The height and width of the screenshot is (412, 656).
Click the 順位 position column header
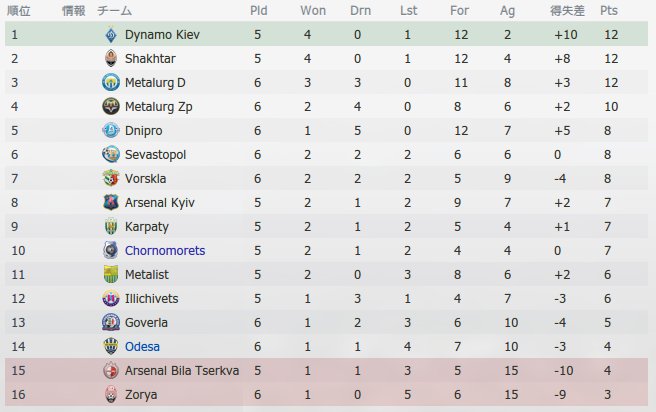[19, 10]
